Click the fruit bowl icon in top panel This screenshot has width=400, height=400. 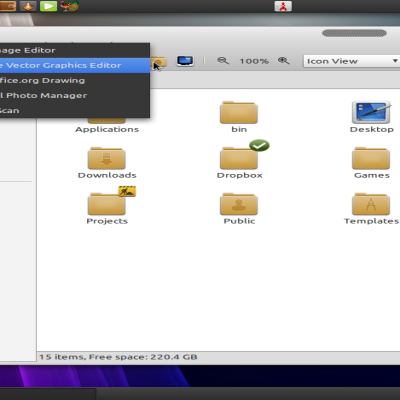(70, 6)
